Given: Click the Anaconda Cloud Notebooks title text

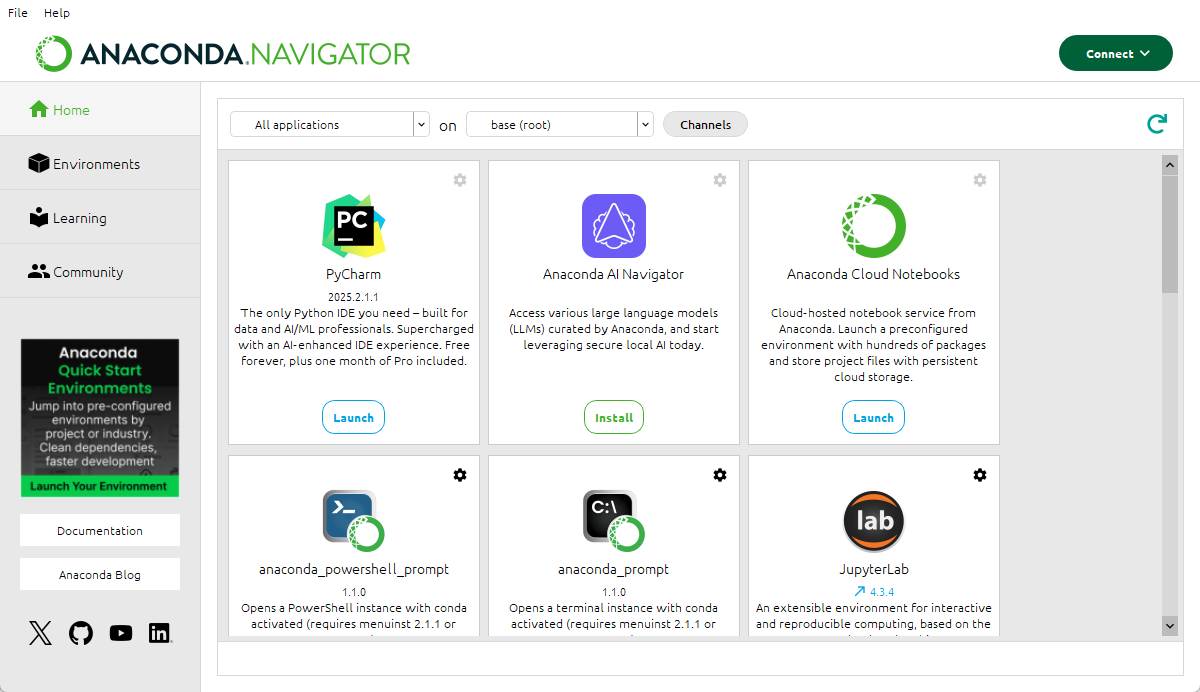Looking at the screenshot, I should pyautogui.click(x=874, y=274).
